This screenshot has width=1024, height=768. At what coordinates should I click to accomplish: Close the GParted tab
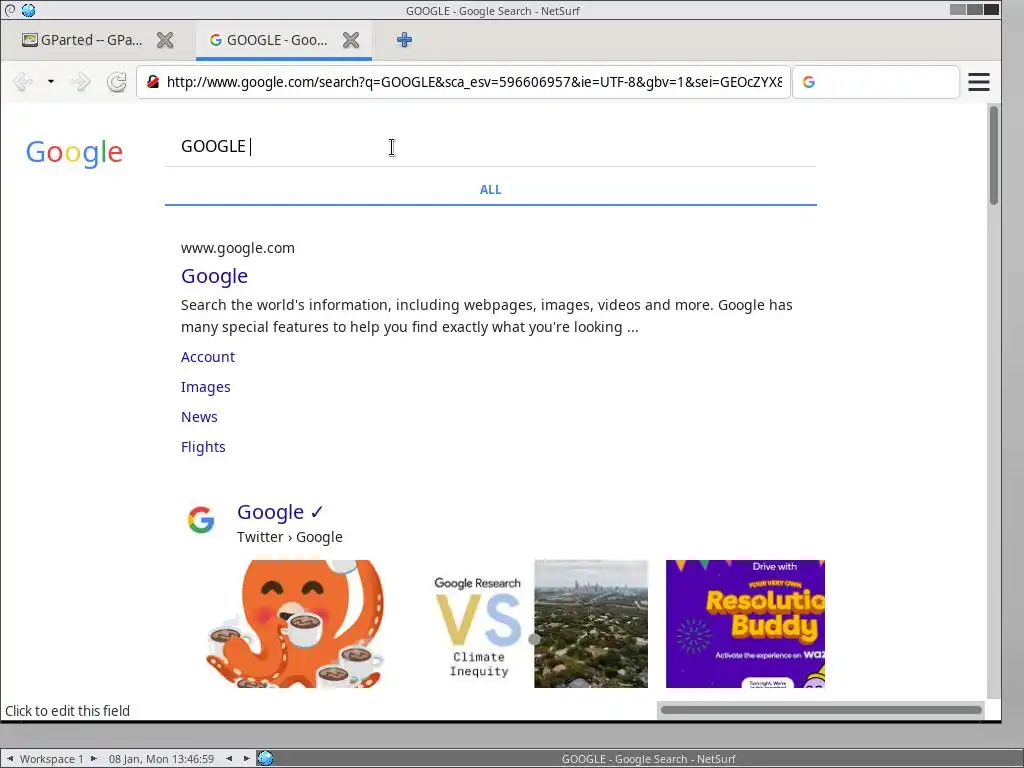165,40
